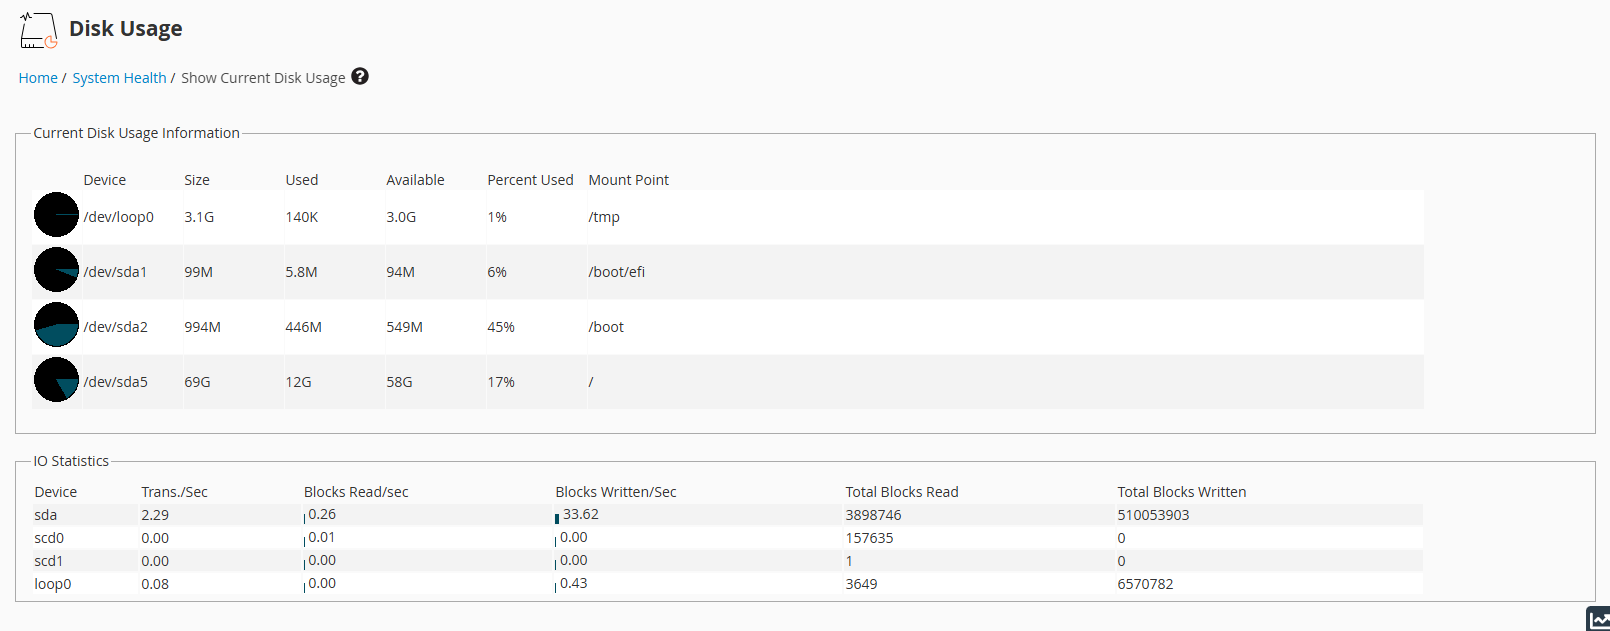Click the Total Blocks Written column header

click(x=1182, y=492)
